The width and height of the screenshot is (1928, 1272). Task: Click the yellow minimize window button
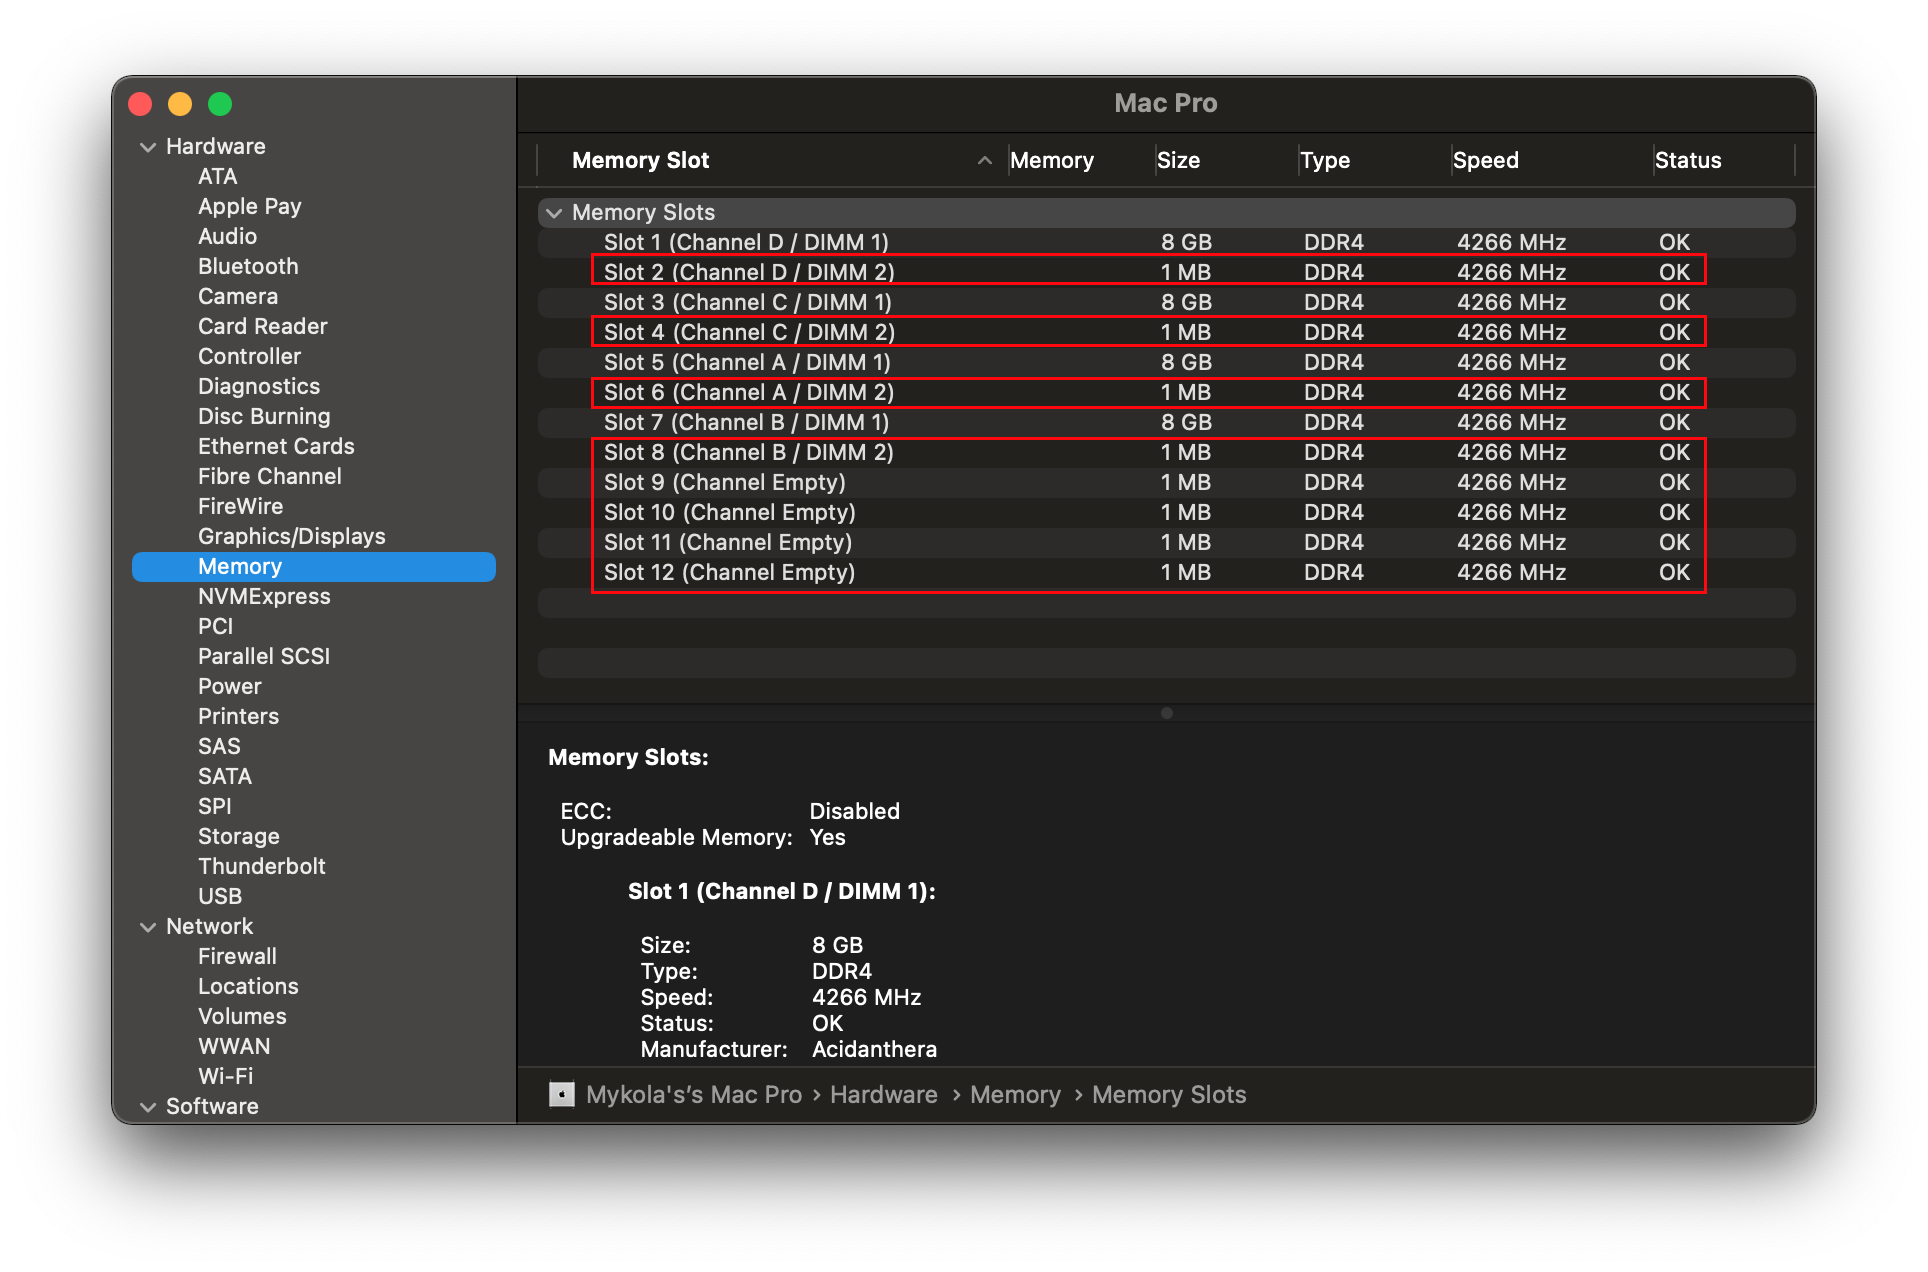tap(180, 104)
